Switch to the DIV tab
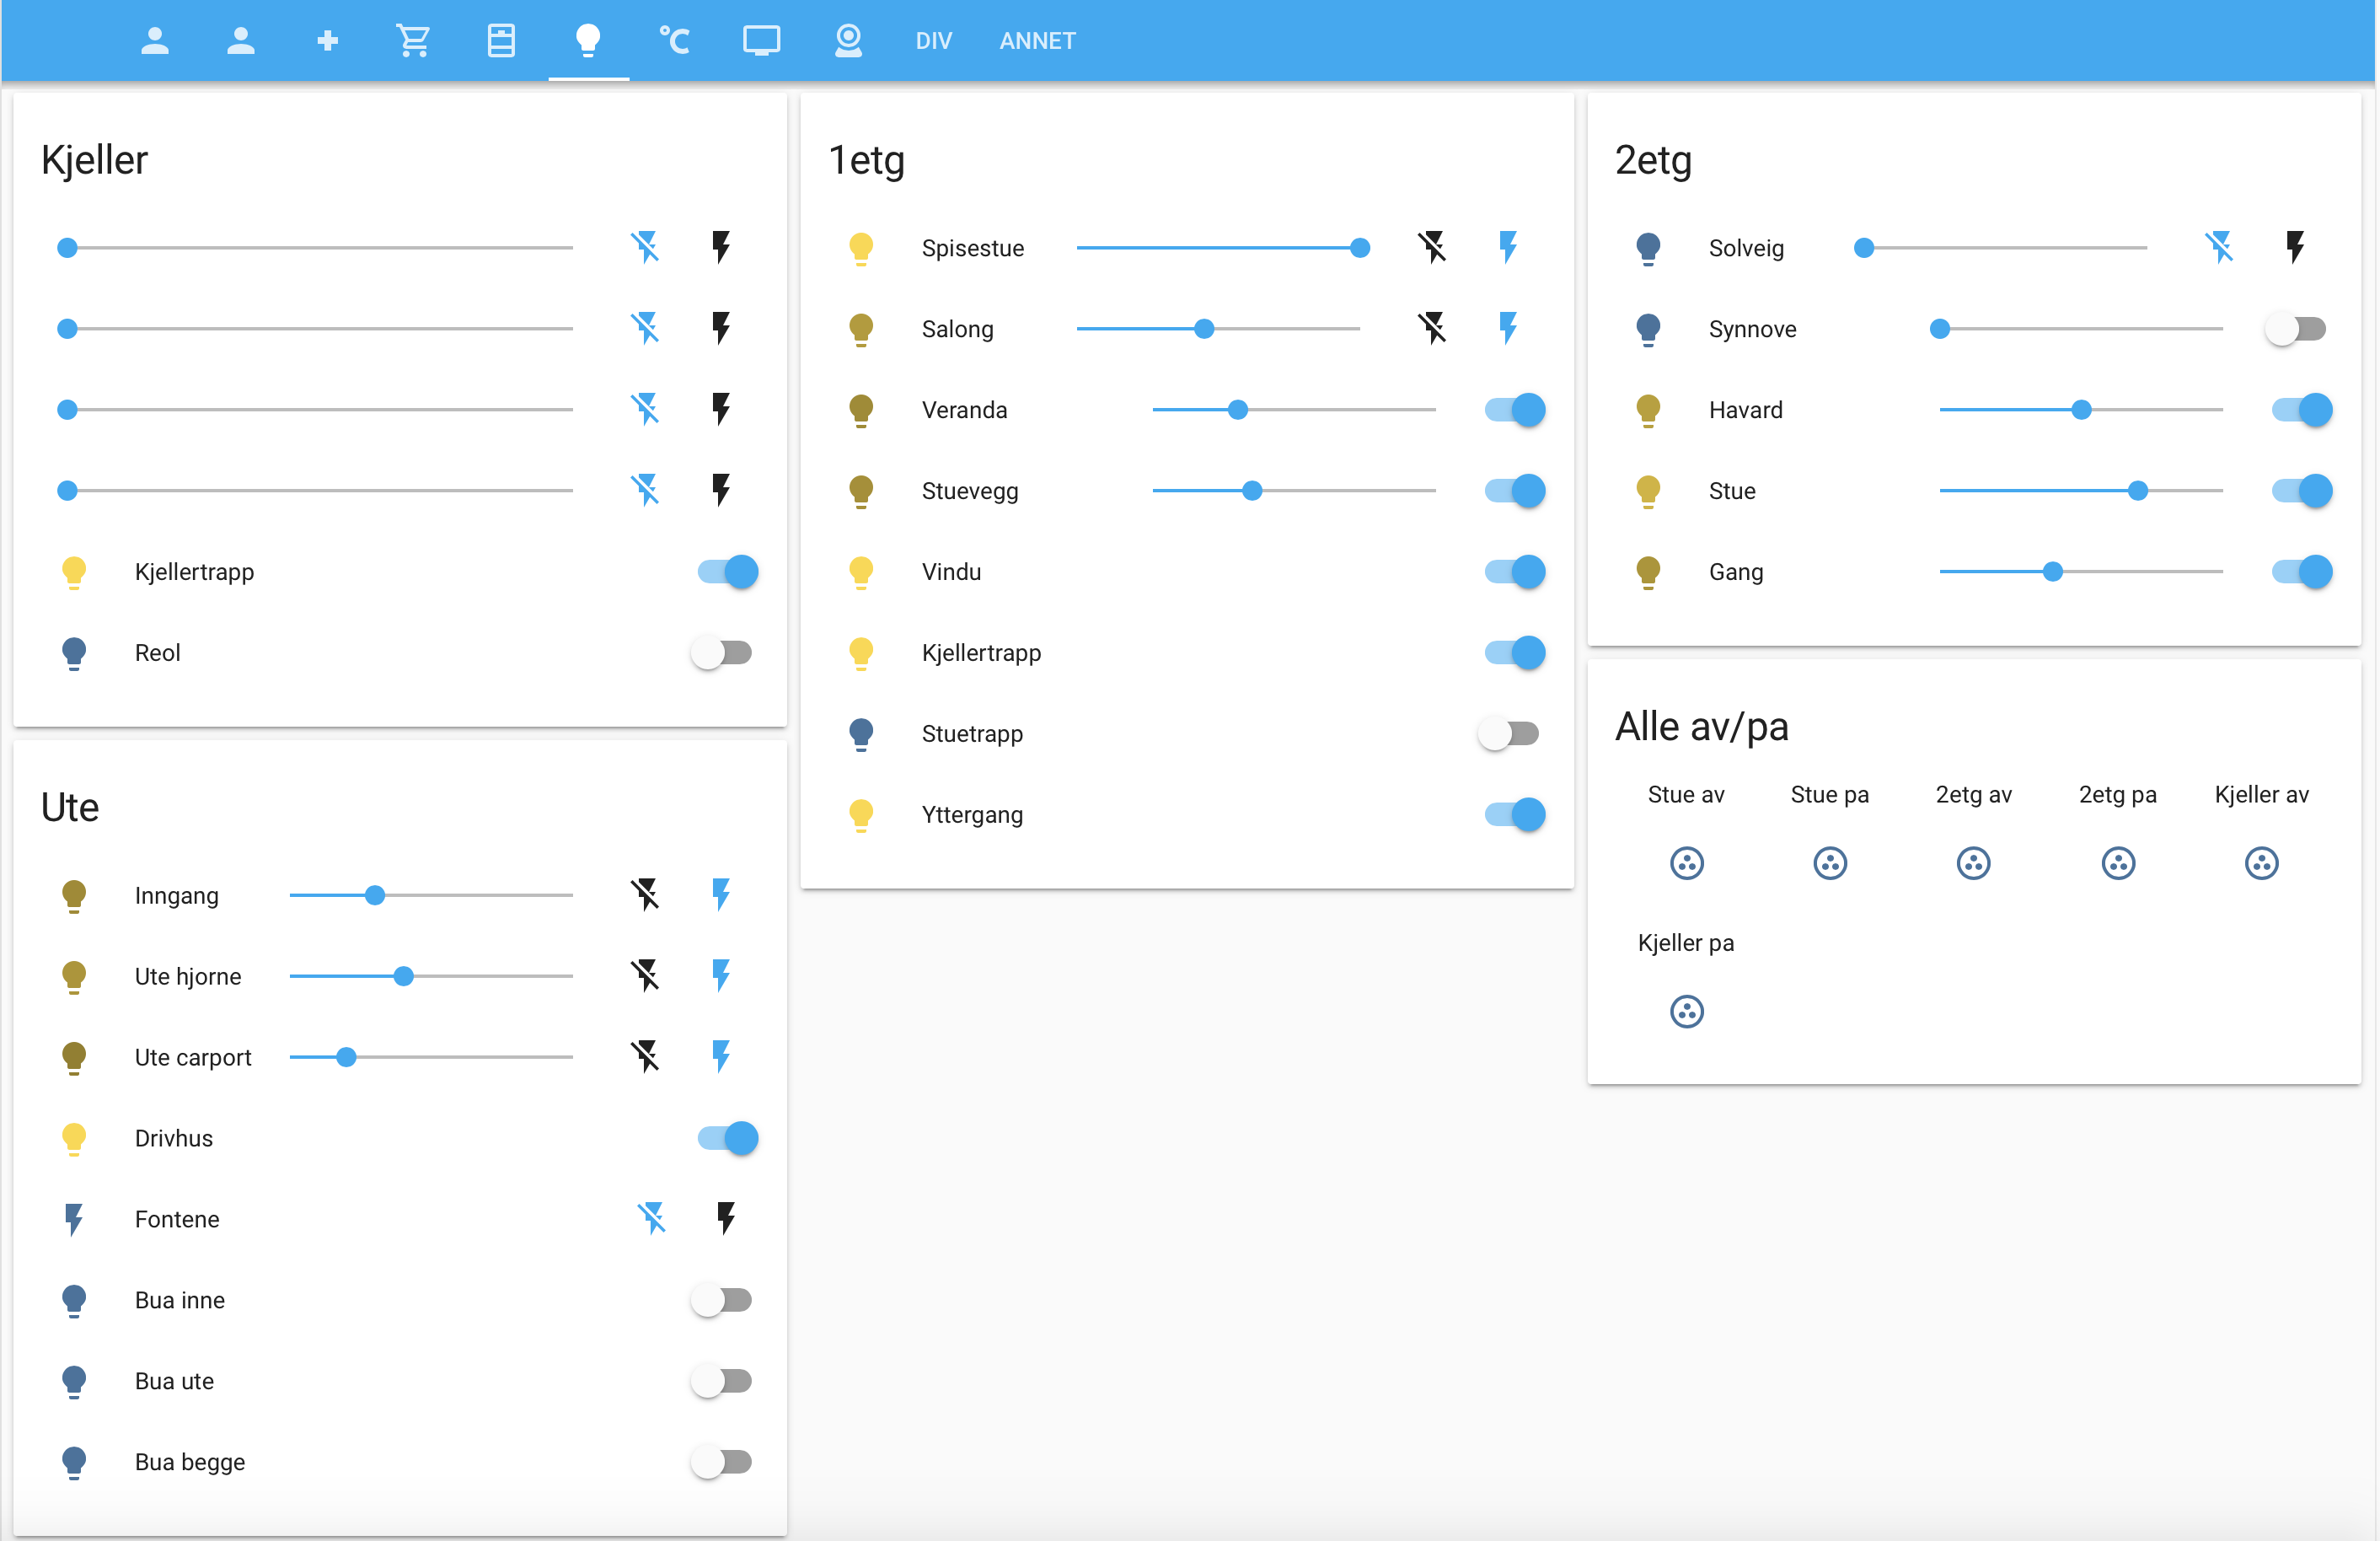 933,41
